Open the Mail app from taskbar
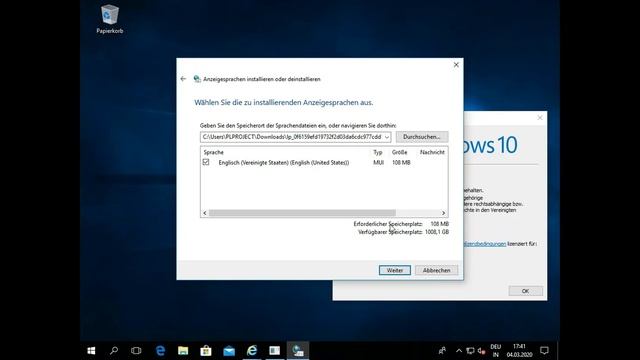 point(229,351)
